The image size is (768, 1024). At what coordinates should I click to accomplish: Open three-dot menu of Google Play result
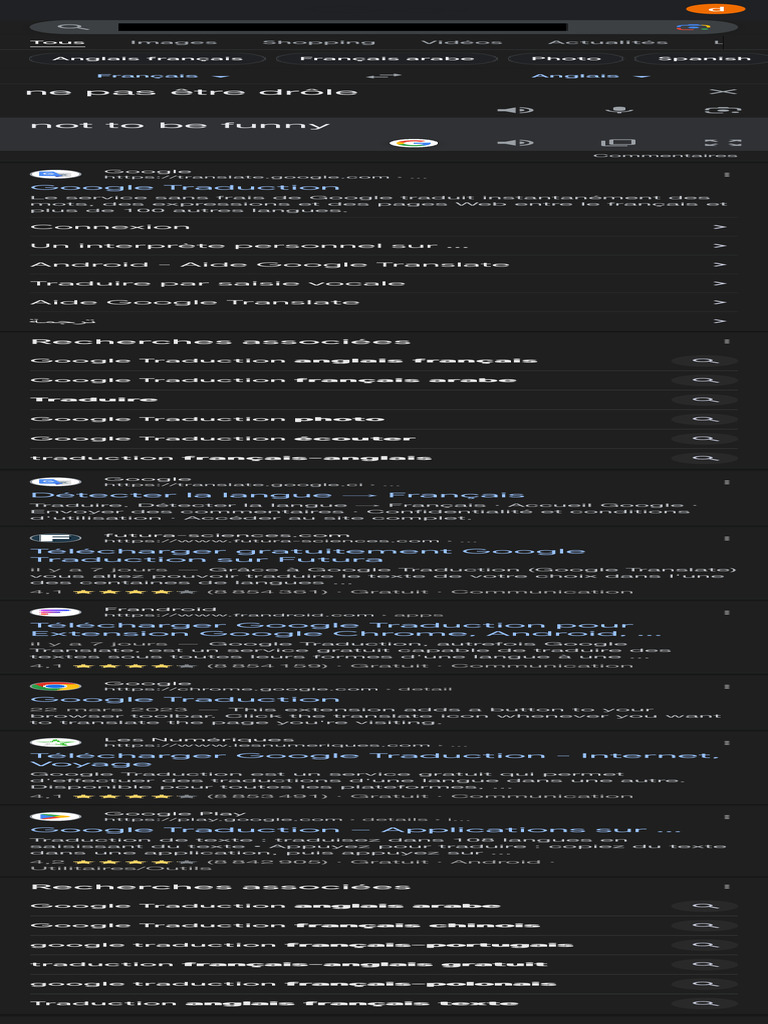click(x=727, y=818)
